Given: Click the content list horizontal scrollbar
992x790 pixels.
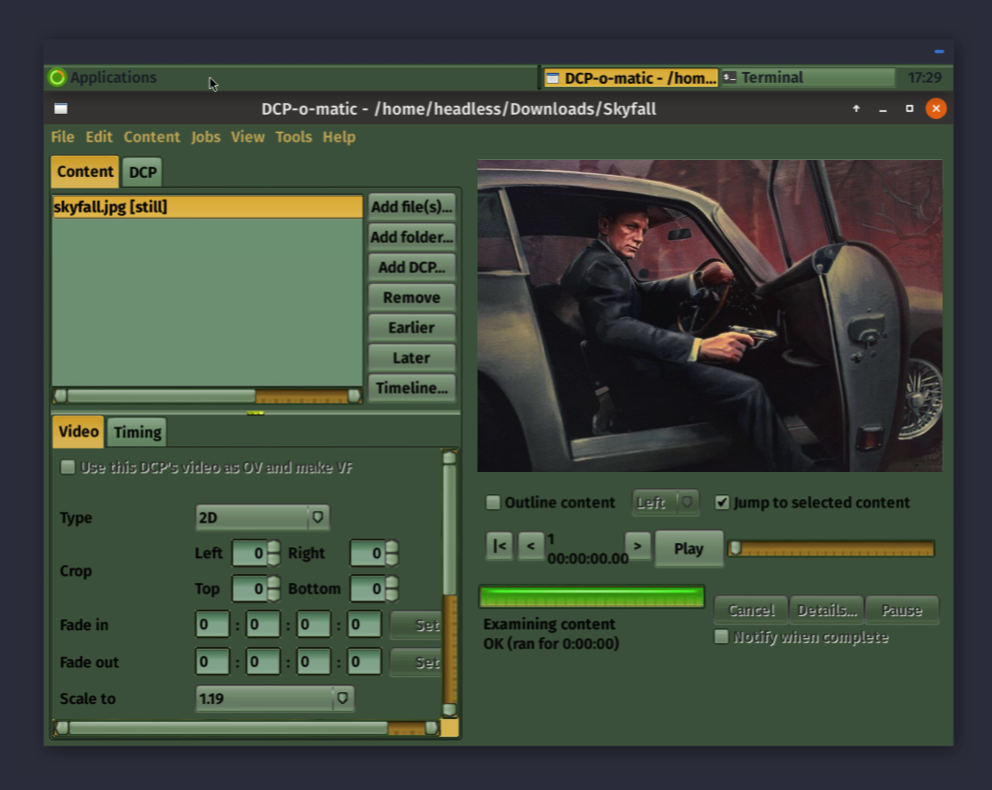Looking at the screenshot, I should point(207,396).
